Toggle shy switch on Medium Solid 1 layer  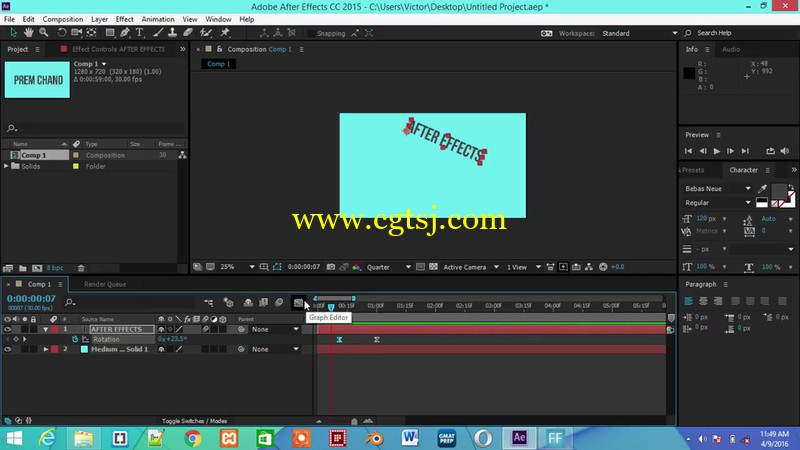pos(161,349)
